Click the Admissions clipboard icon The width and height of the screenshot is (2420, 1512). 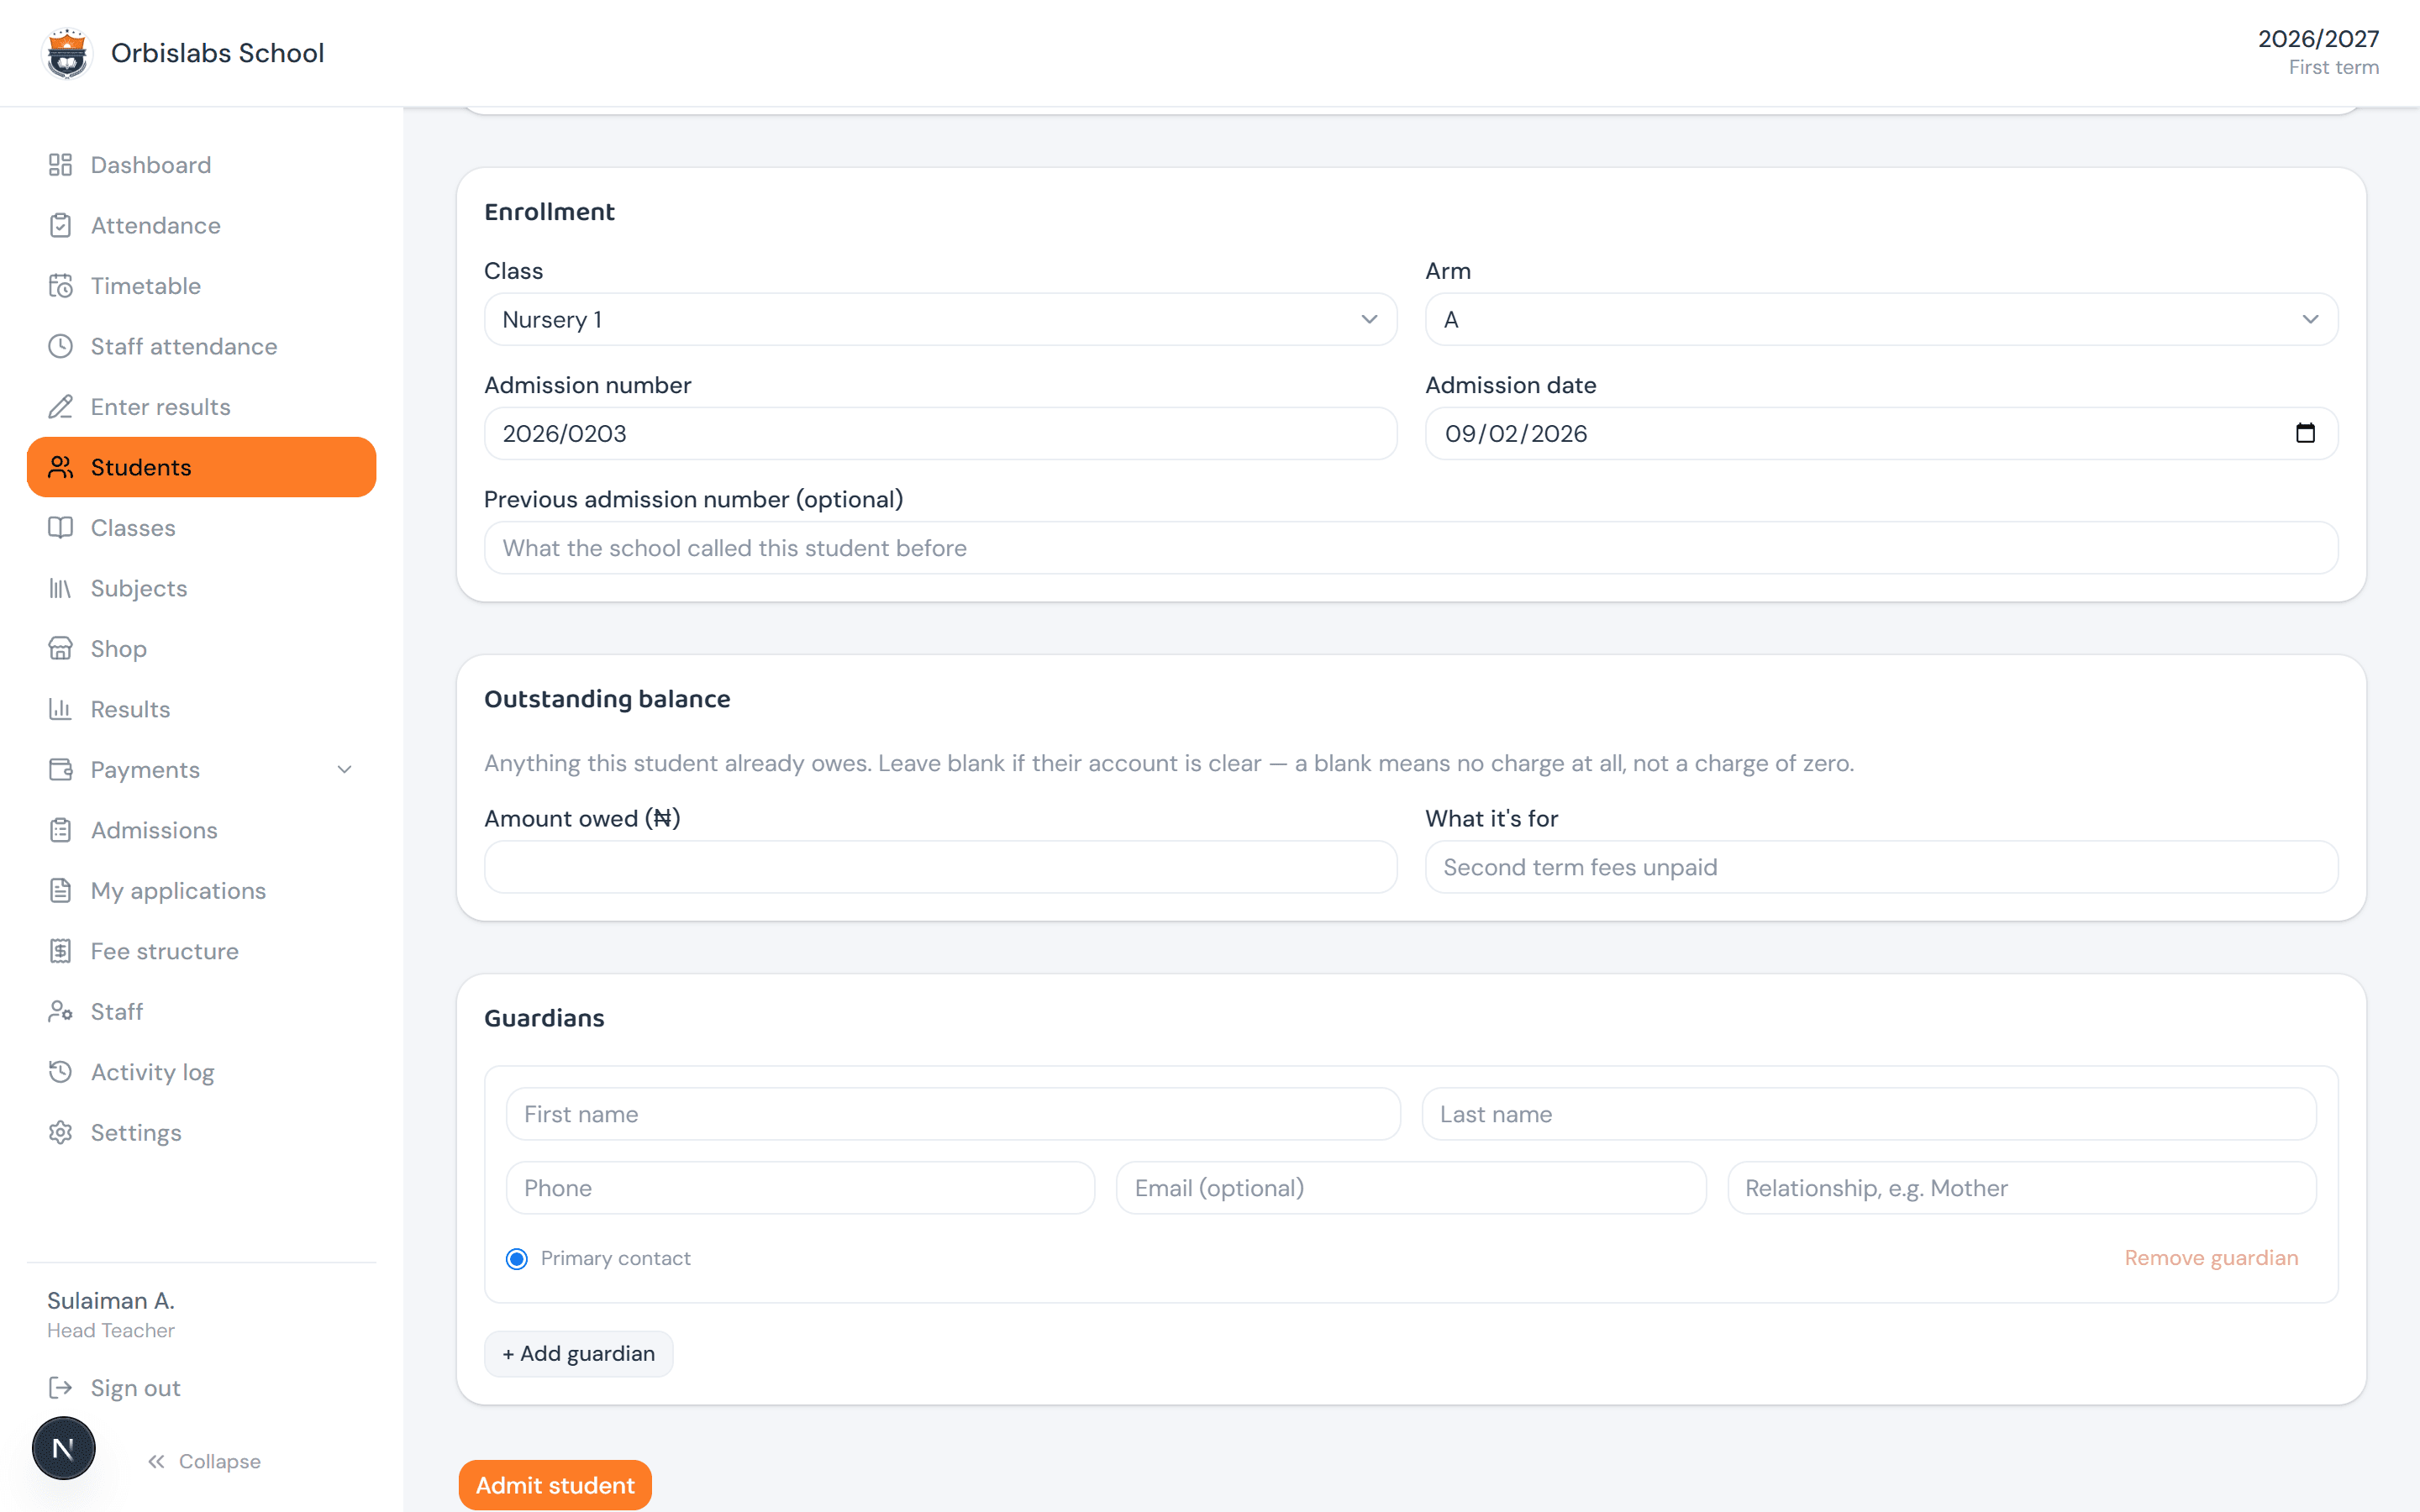[x=60, y=830]
